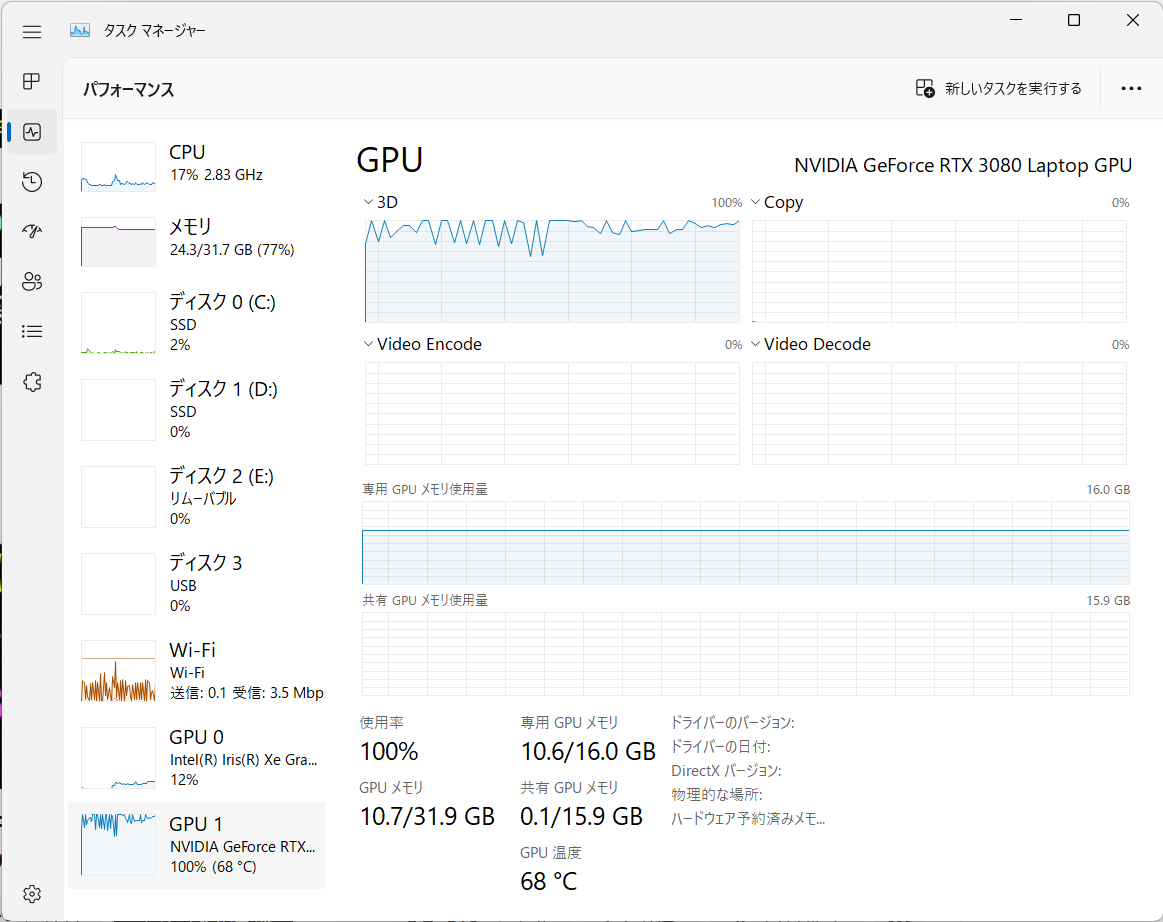This screenshot has height=922, width=1163.
Task: Open Startup apps via the speedometer icon
Action: coord(31,231)
